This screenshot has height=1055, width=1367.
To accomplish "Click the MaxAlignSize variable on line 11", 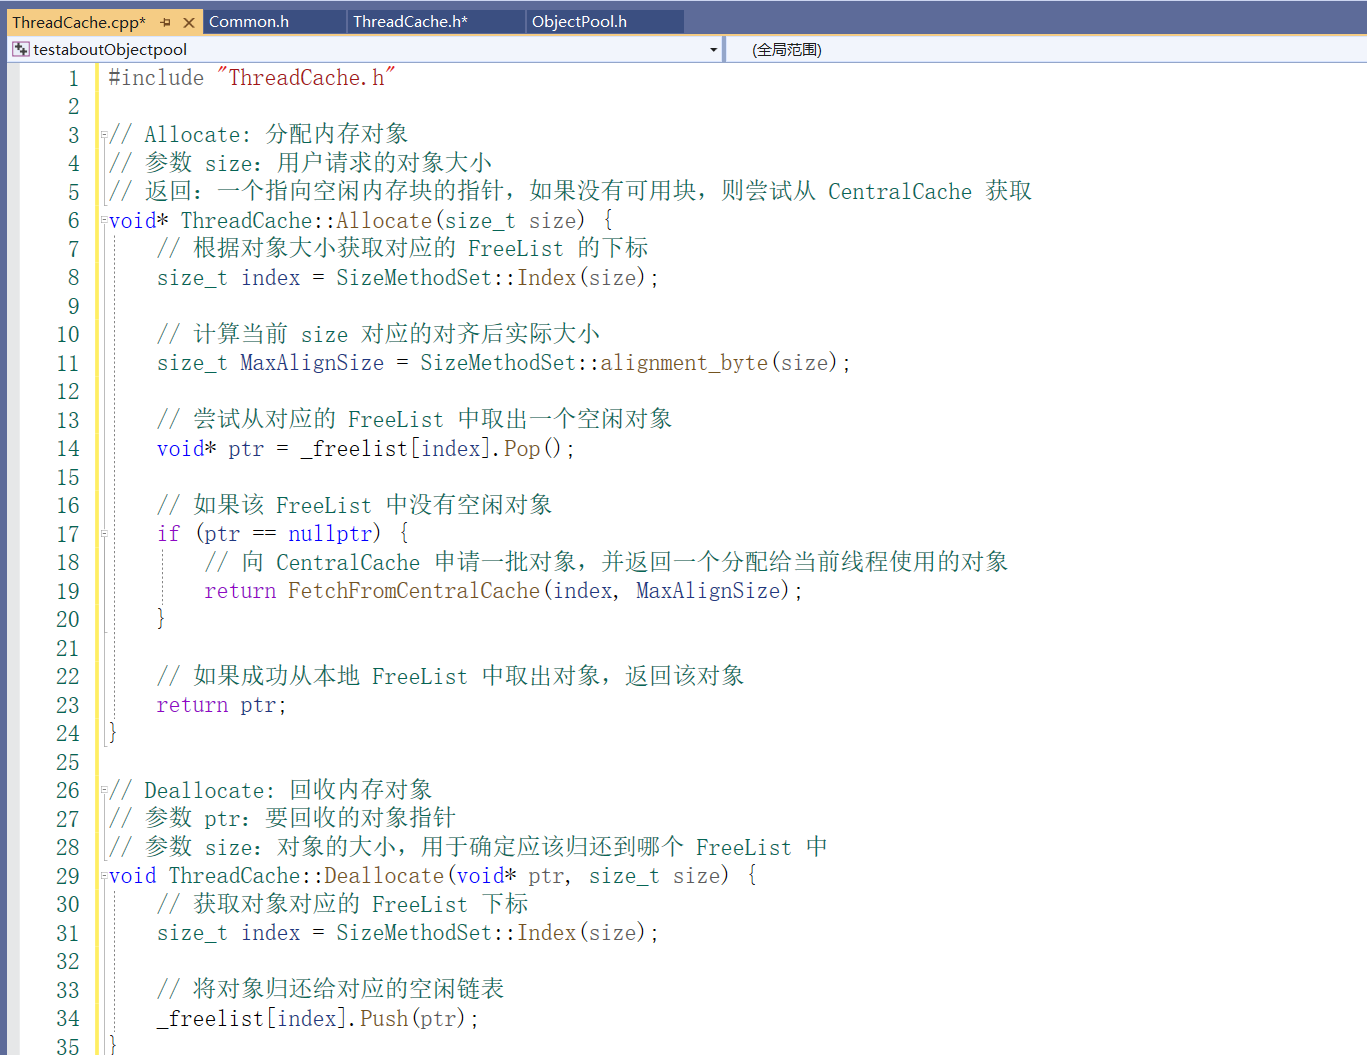I will click(312, 363).
